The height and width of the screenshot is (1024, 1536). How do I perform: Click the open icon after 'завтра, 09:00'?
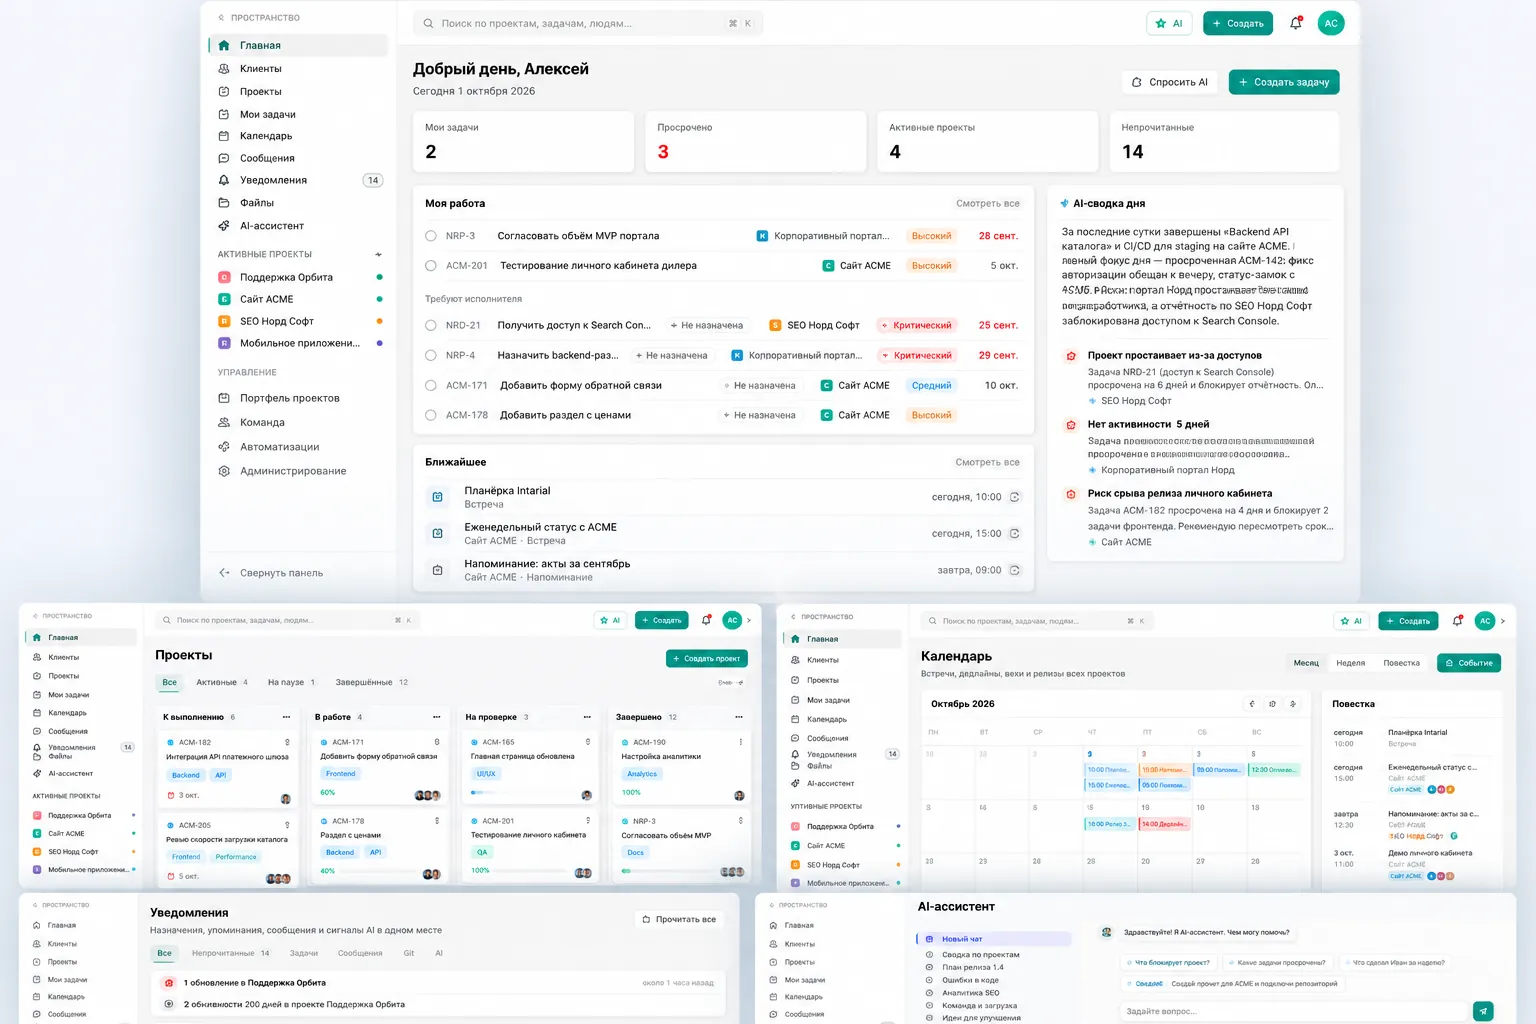coord(1015,570)
